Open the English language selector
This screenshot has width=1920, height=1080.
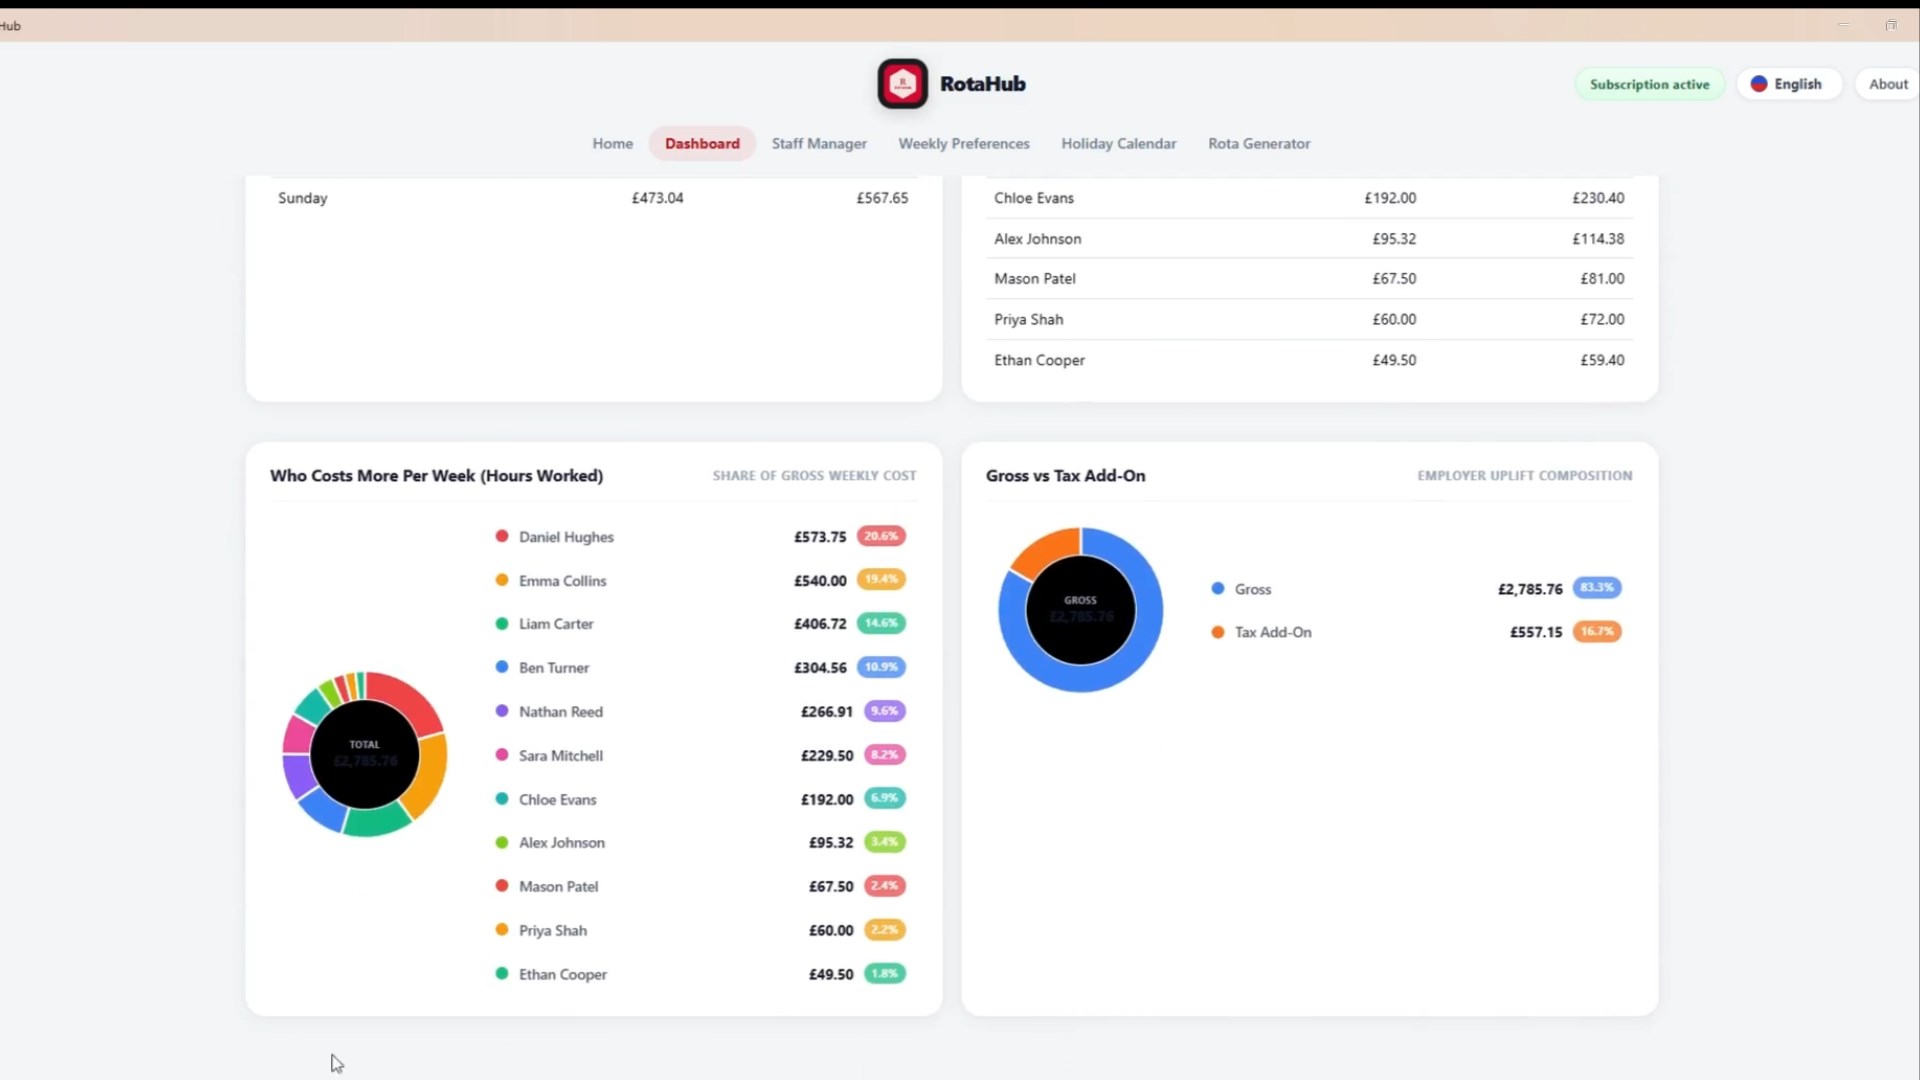pos(1788,84)
